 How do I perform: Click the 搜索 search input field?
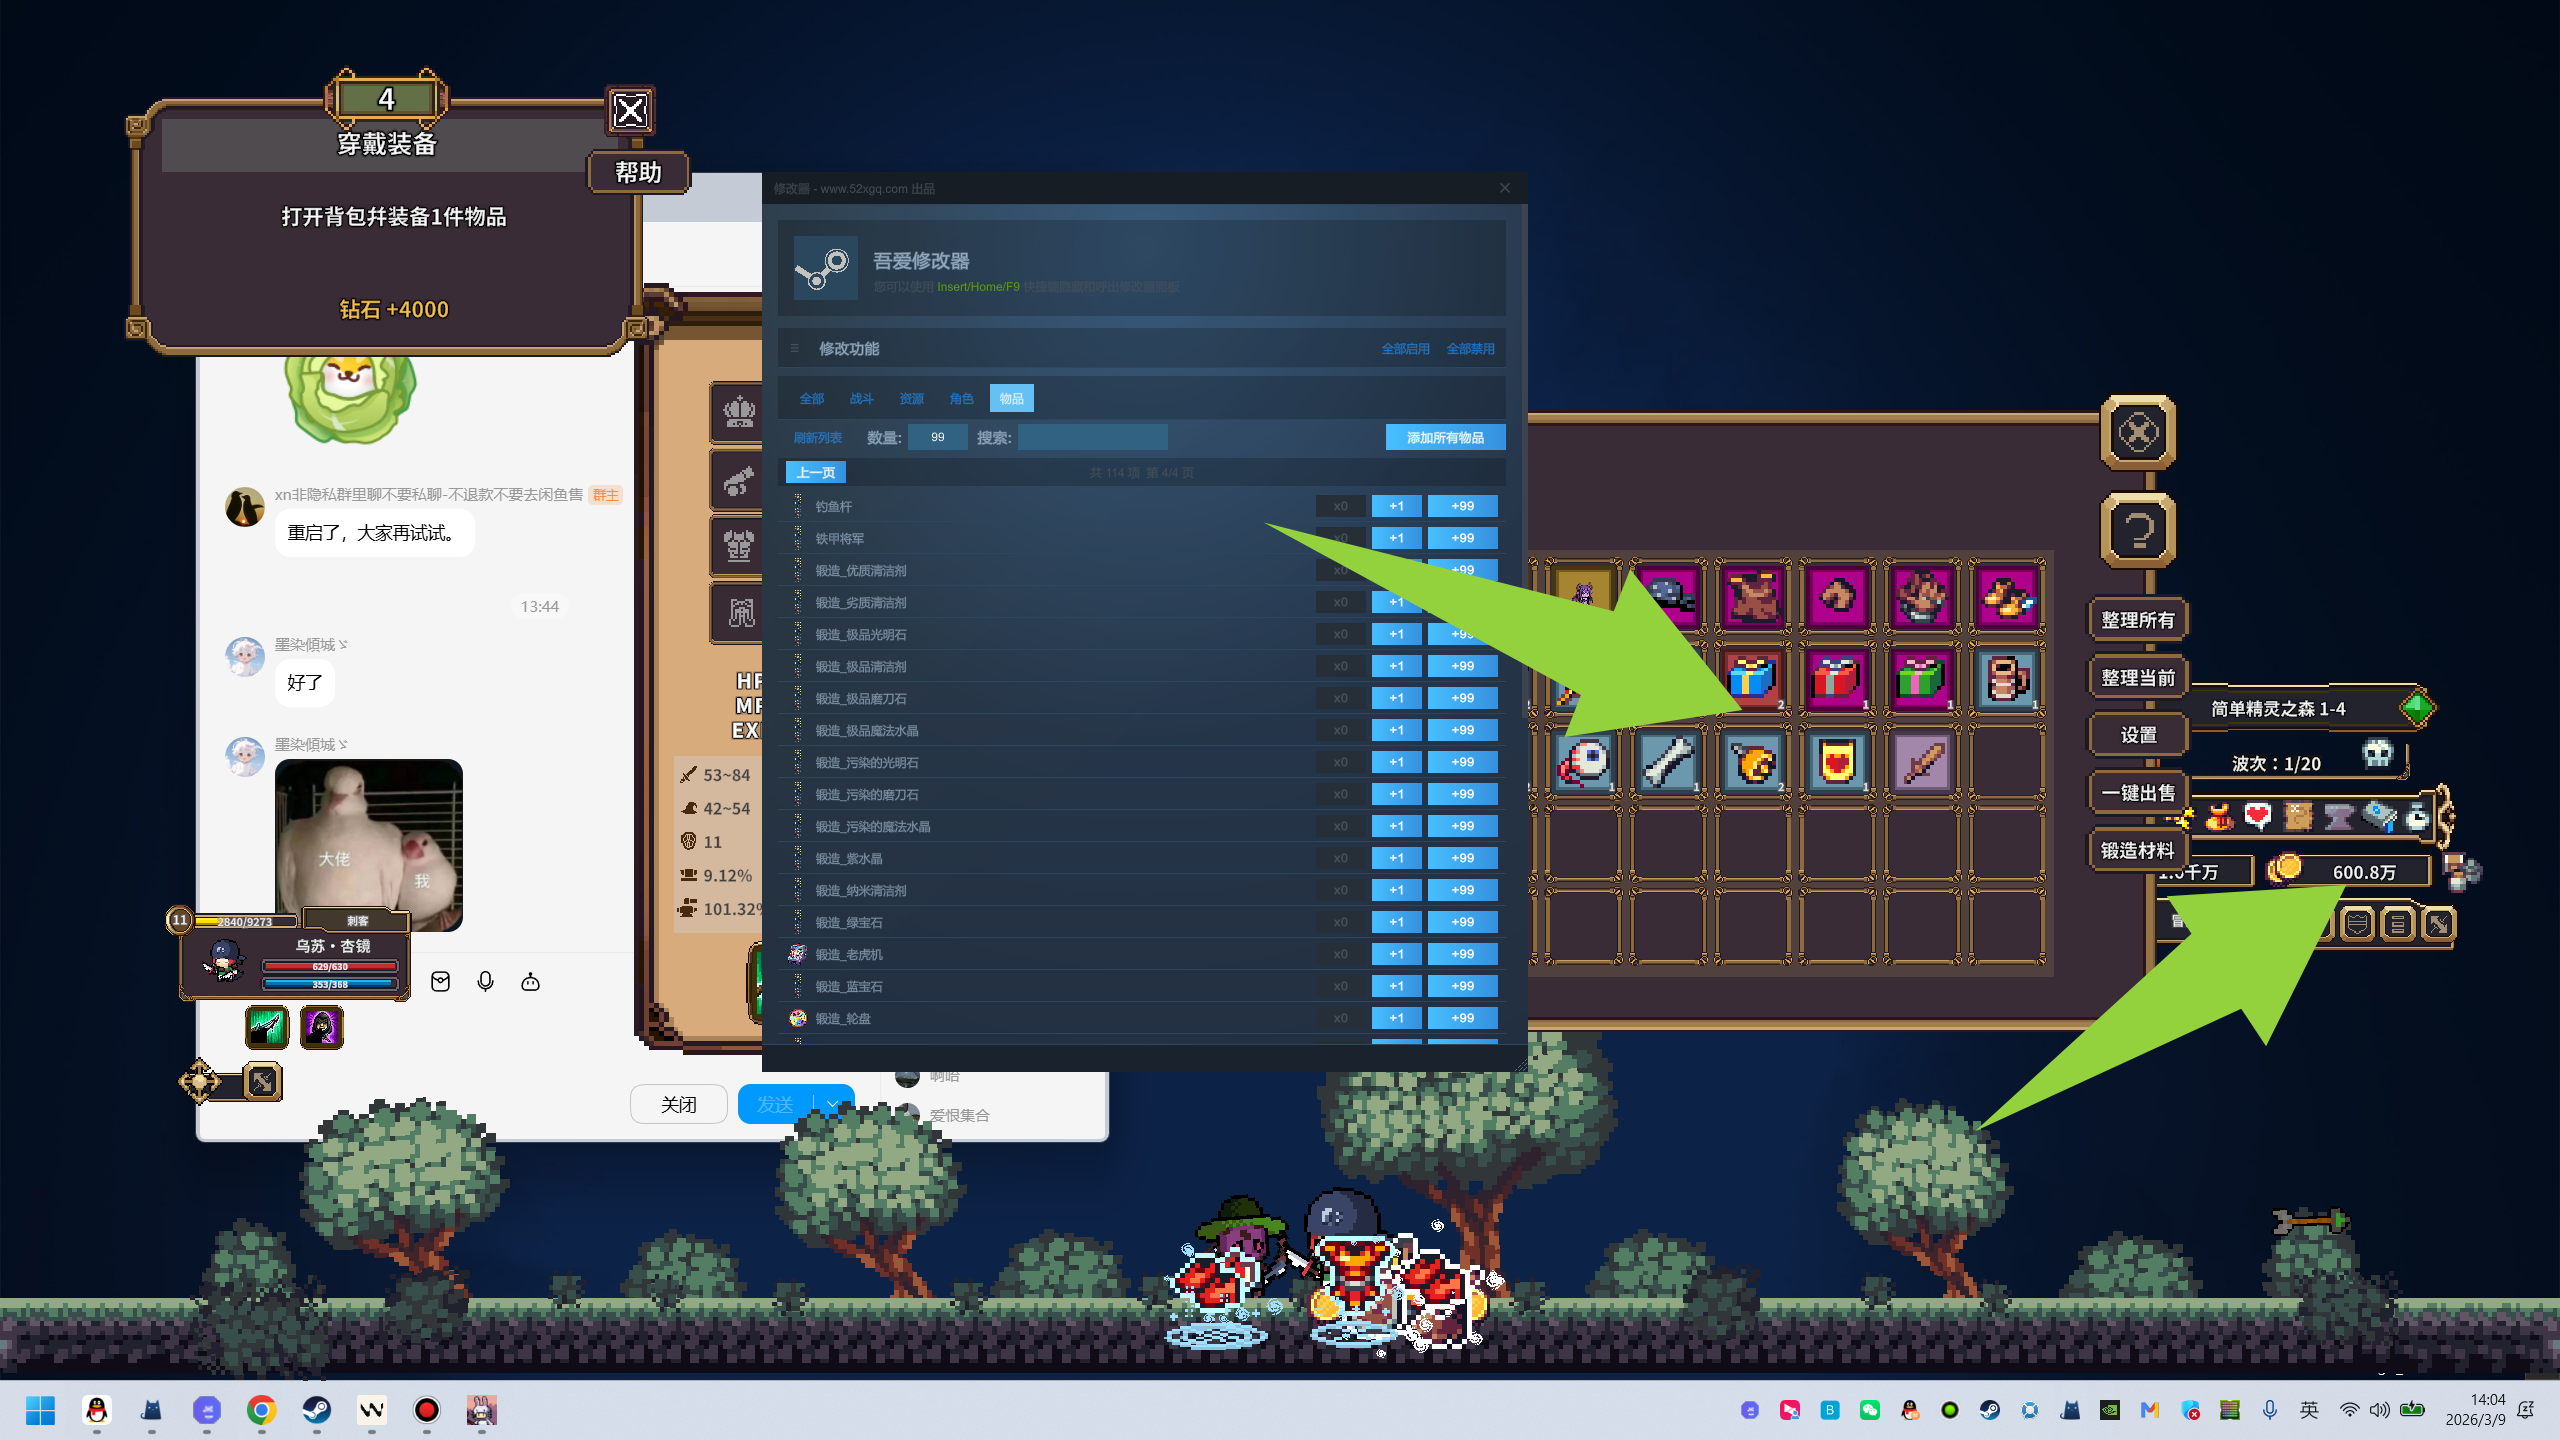(x=1092, y=438)
